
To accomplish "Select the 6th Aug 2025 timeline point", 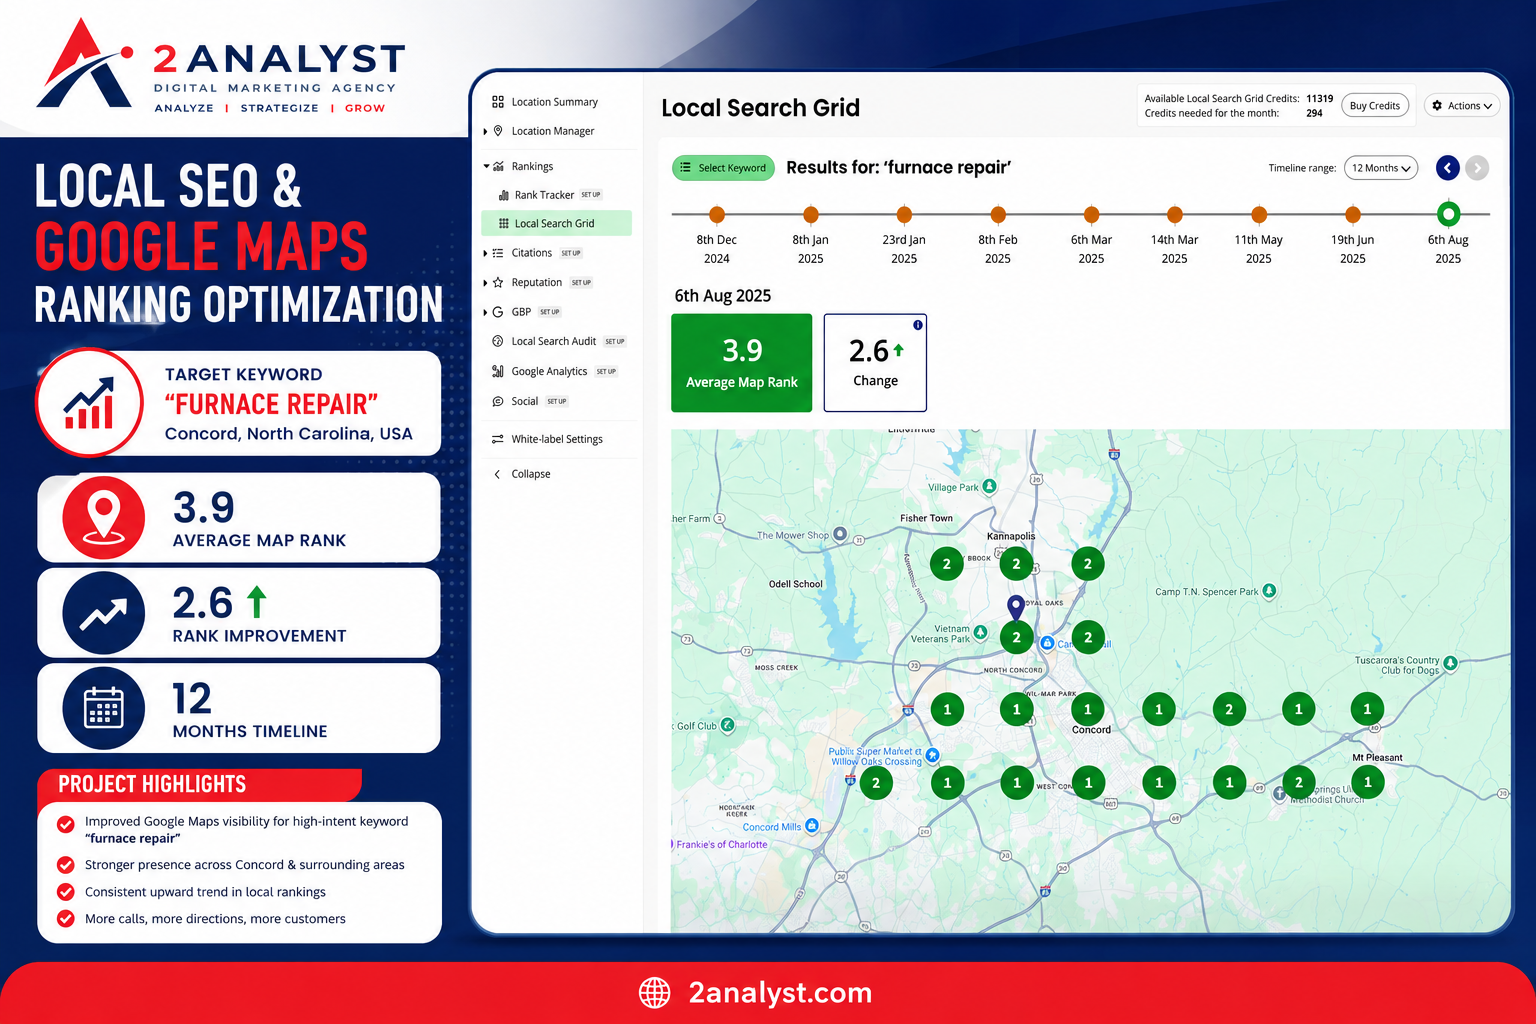I will pos(1448,213).
